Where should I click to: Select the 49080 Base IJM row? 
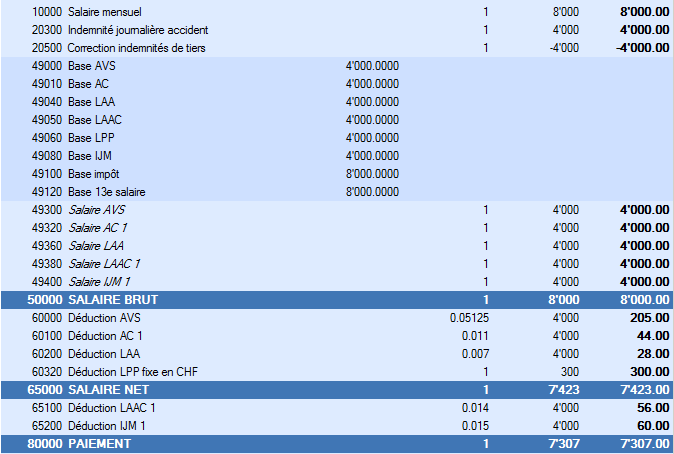(x=337, y=156)
